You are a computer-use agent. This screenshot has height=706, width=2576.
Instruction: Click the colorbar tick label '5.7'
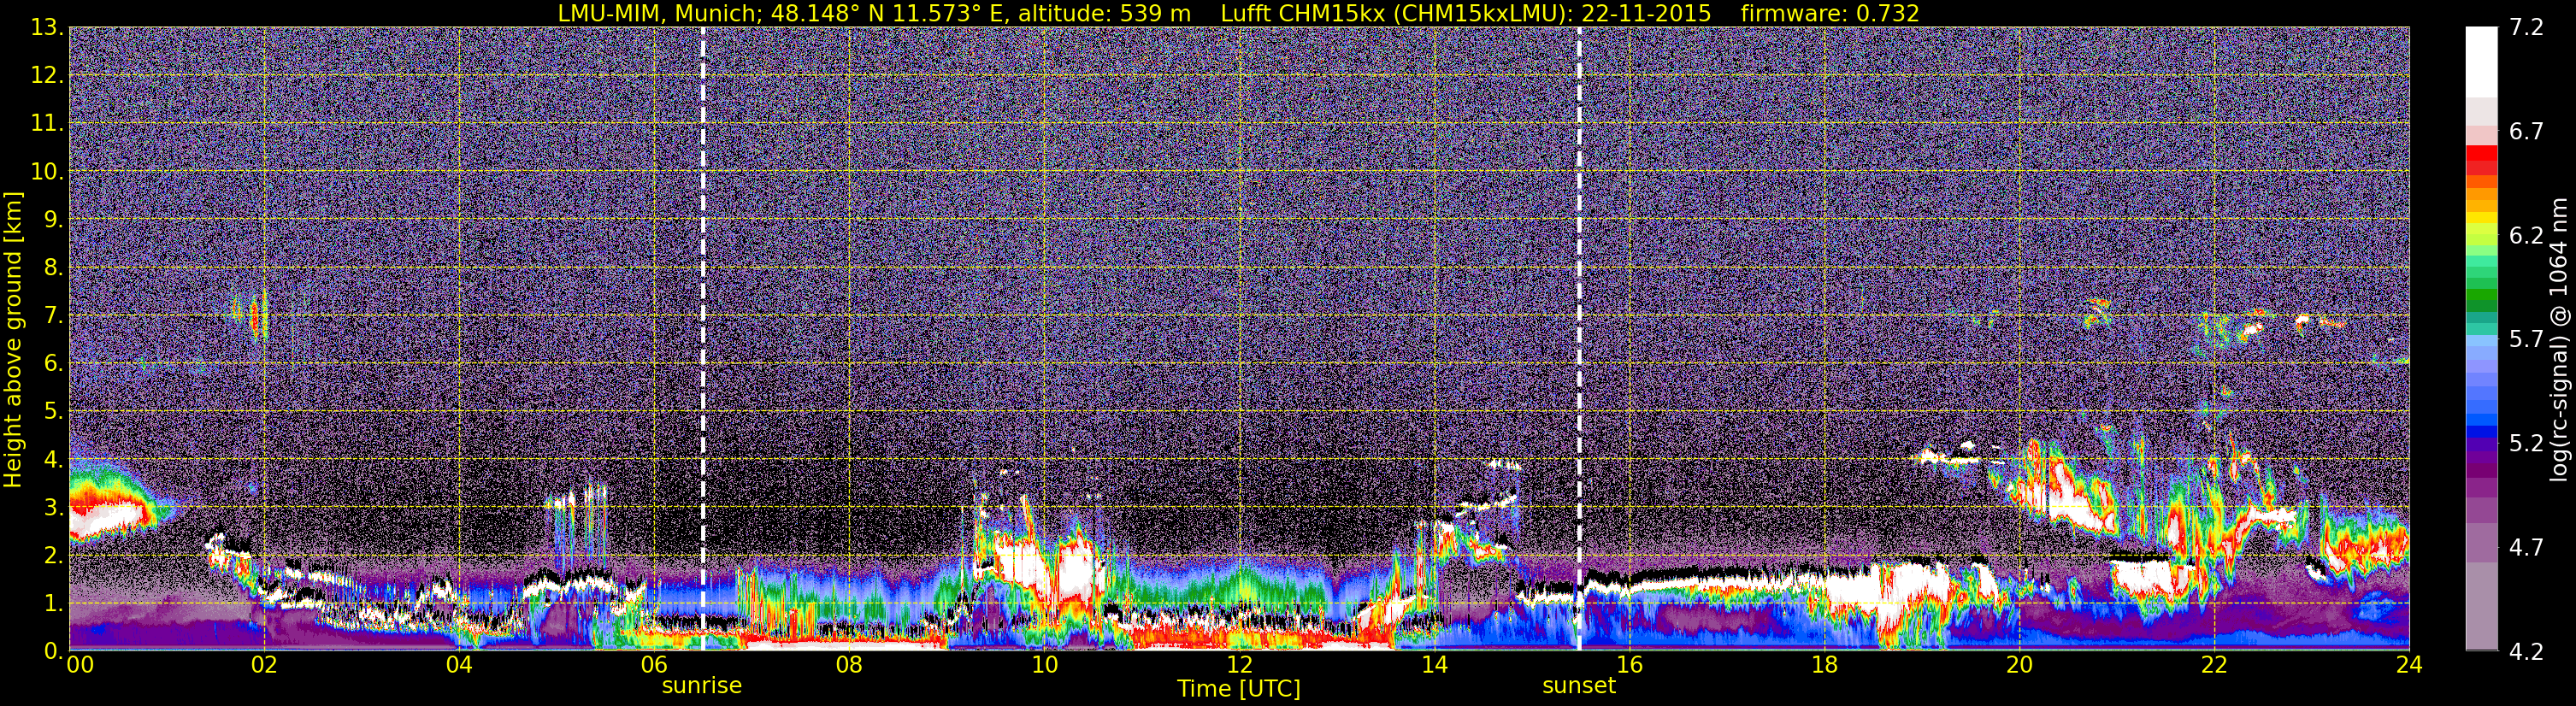click(2526, 340)
